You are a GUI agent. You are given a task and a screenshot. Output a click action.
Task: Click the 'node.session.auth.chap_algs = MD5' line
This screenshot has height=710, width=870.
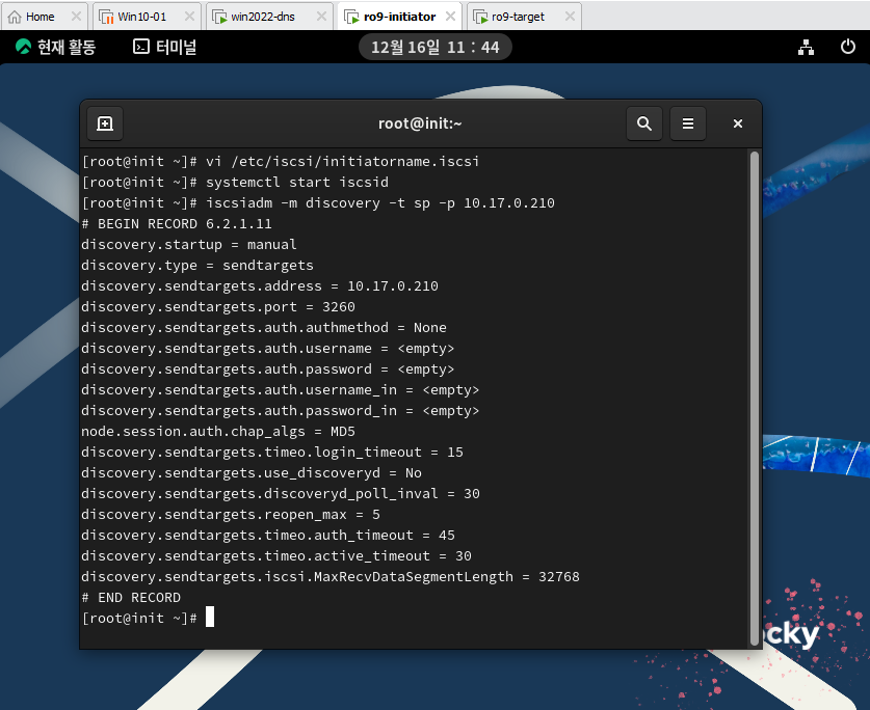tap(218, 432)
